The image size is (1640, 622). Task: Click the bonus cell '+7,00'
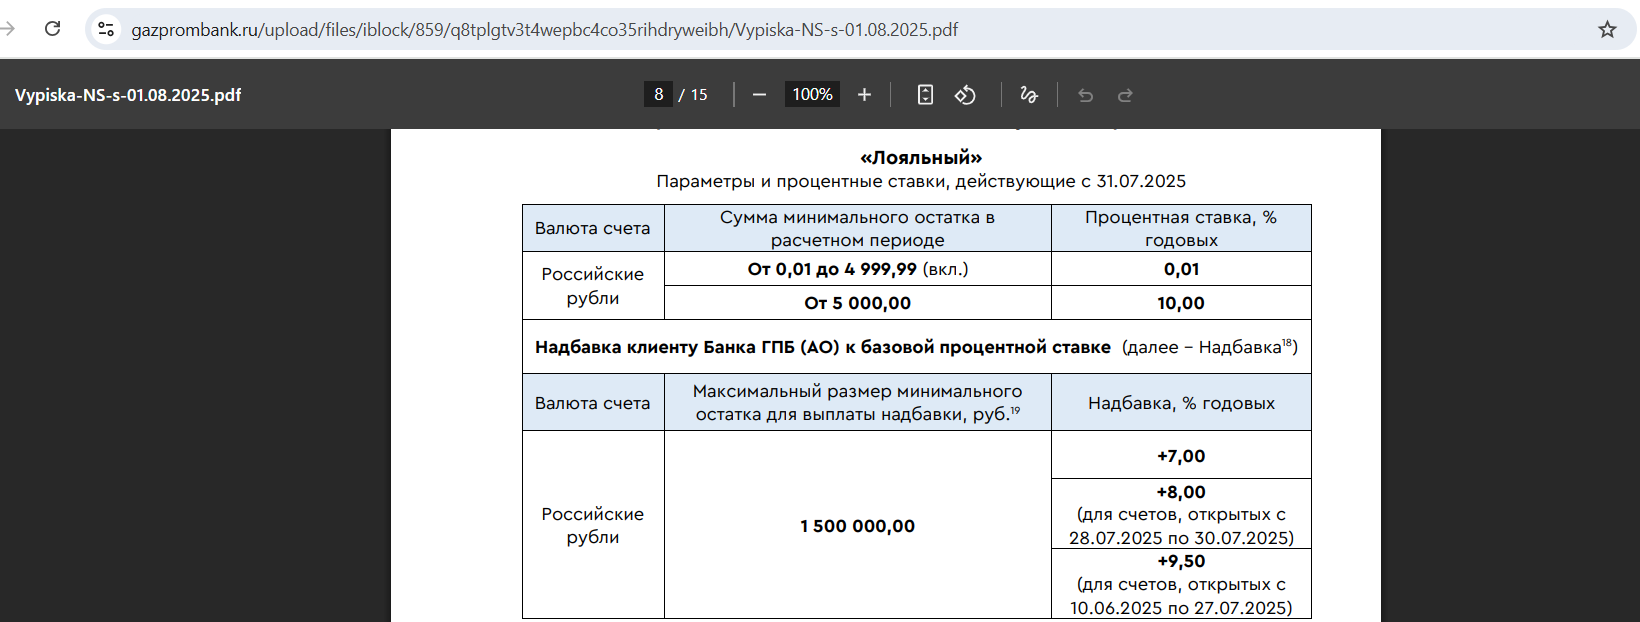1181,456
